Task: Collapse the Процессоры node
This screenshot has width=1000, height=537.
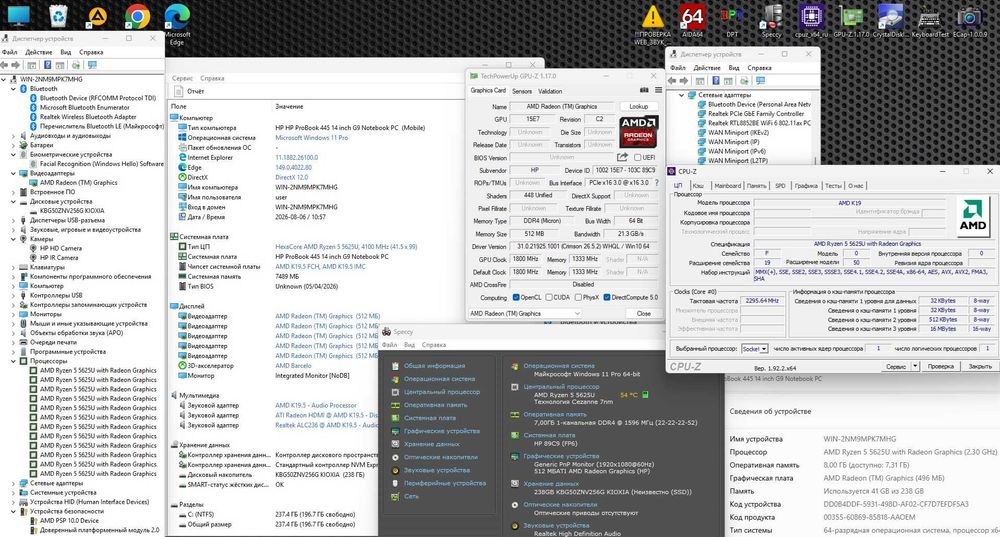Action: click(x=13, y=361)
